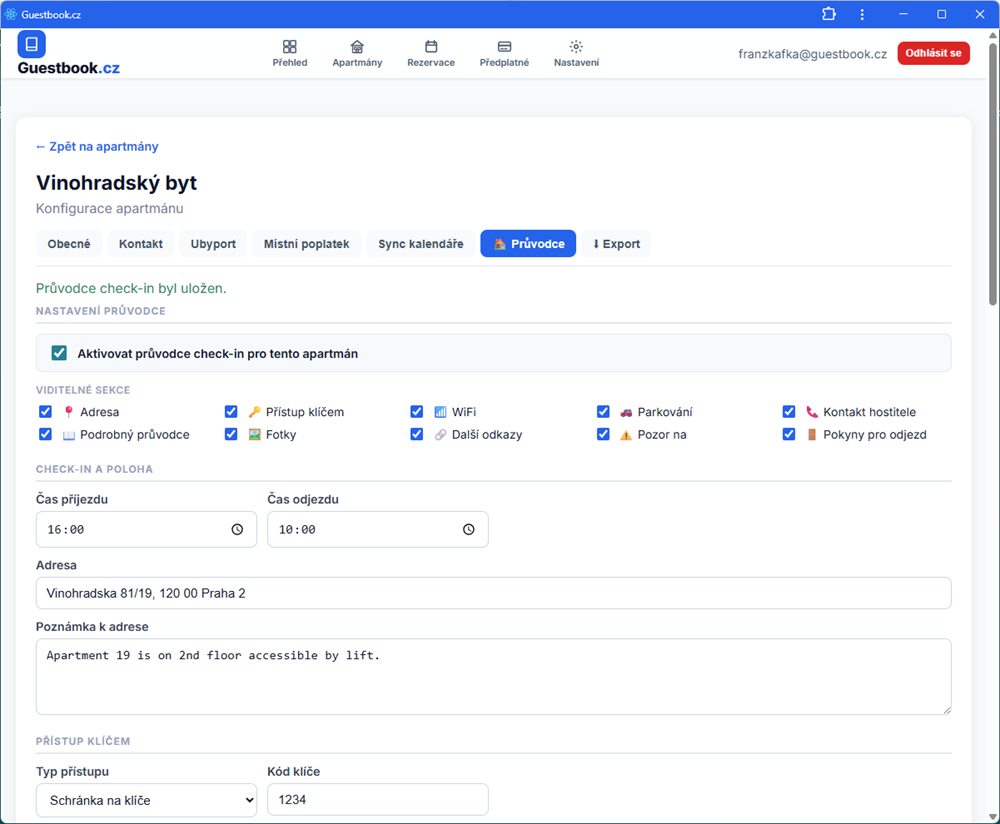Click the Čas příjezdu time field
Image resolution: width=1000 pixels, height=824 pixels.
pyautogui.click(x=146, y=529)
